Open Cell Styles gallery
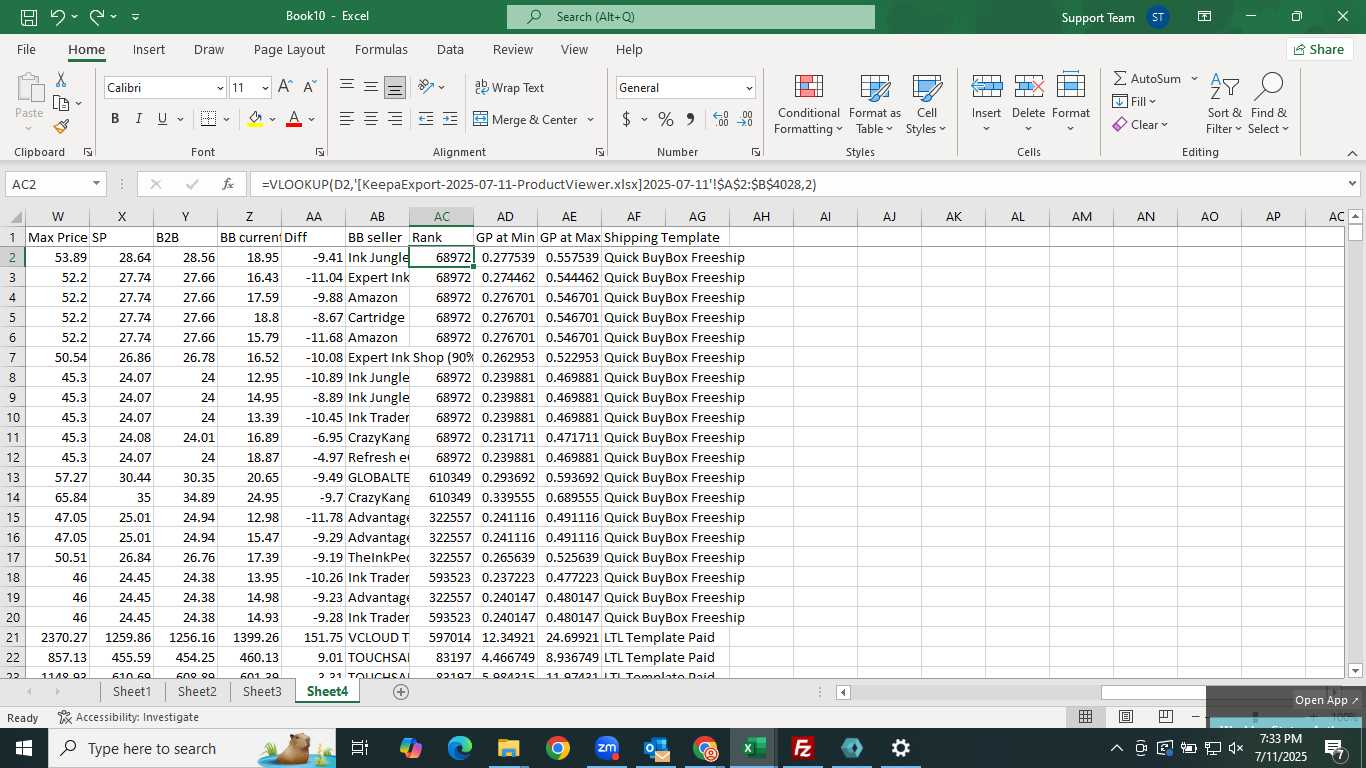 [x=927, y=104]
